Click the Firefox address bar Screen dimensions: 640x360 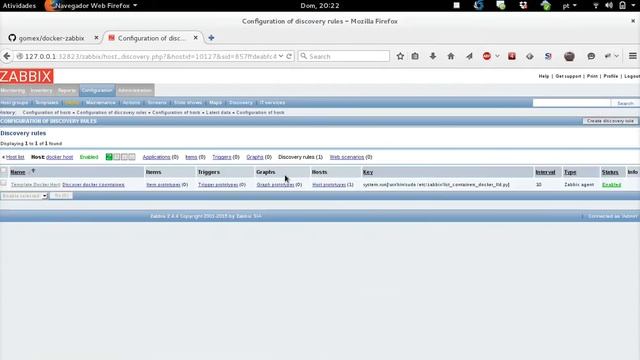pyautogui.click(x=151, y=56)
